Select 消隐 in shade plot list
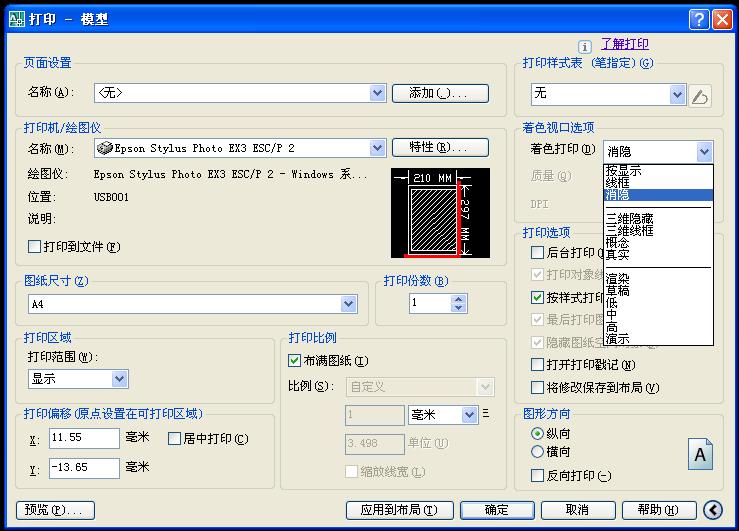739x531 pixels. pyautogui.click(x=658, y=195)
